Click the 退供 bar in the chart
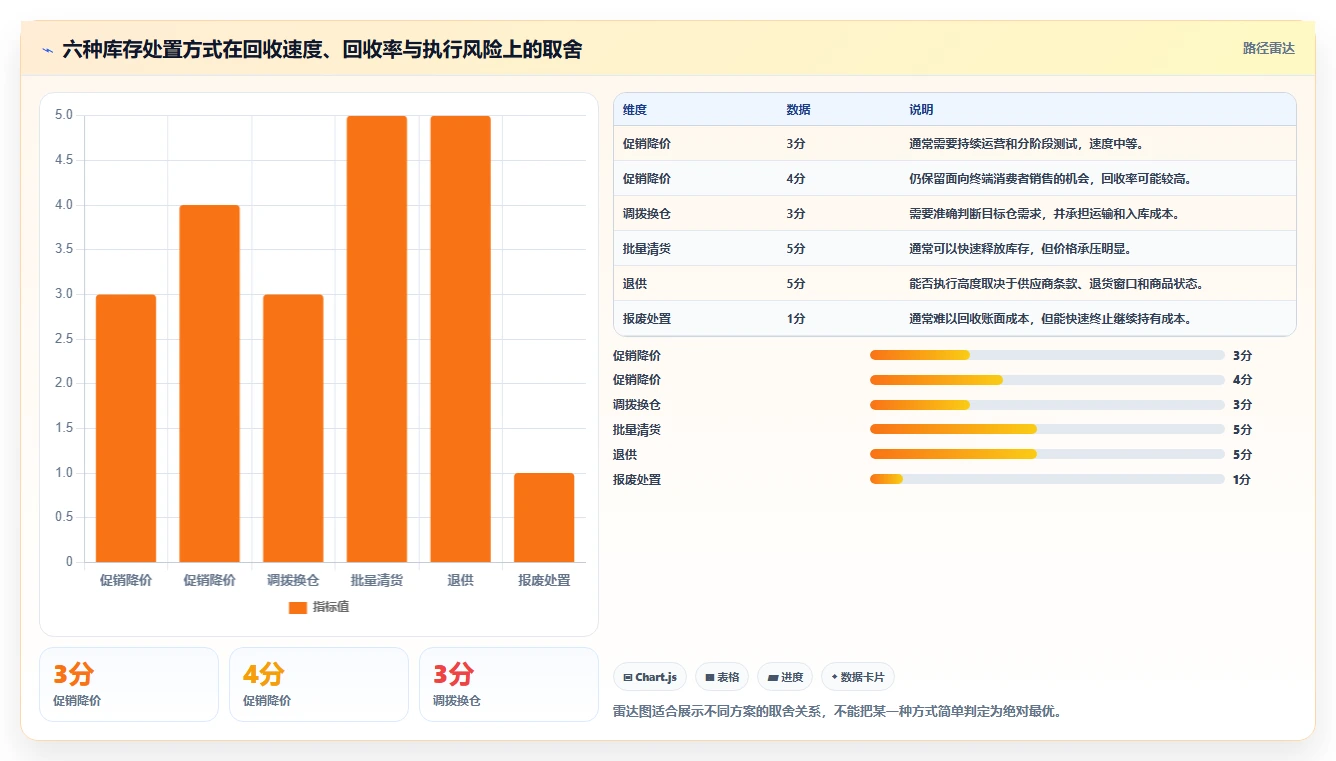Image resolution: width=1336 pixels, height=761 pixels. tap(461, 339)
